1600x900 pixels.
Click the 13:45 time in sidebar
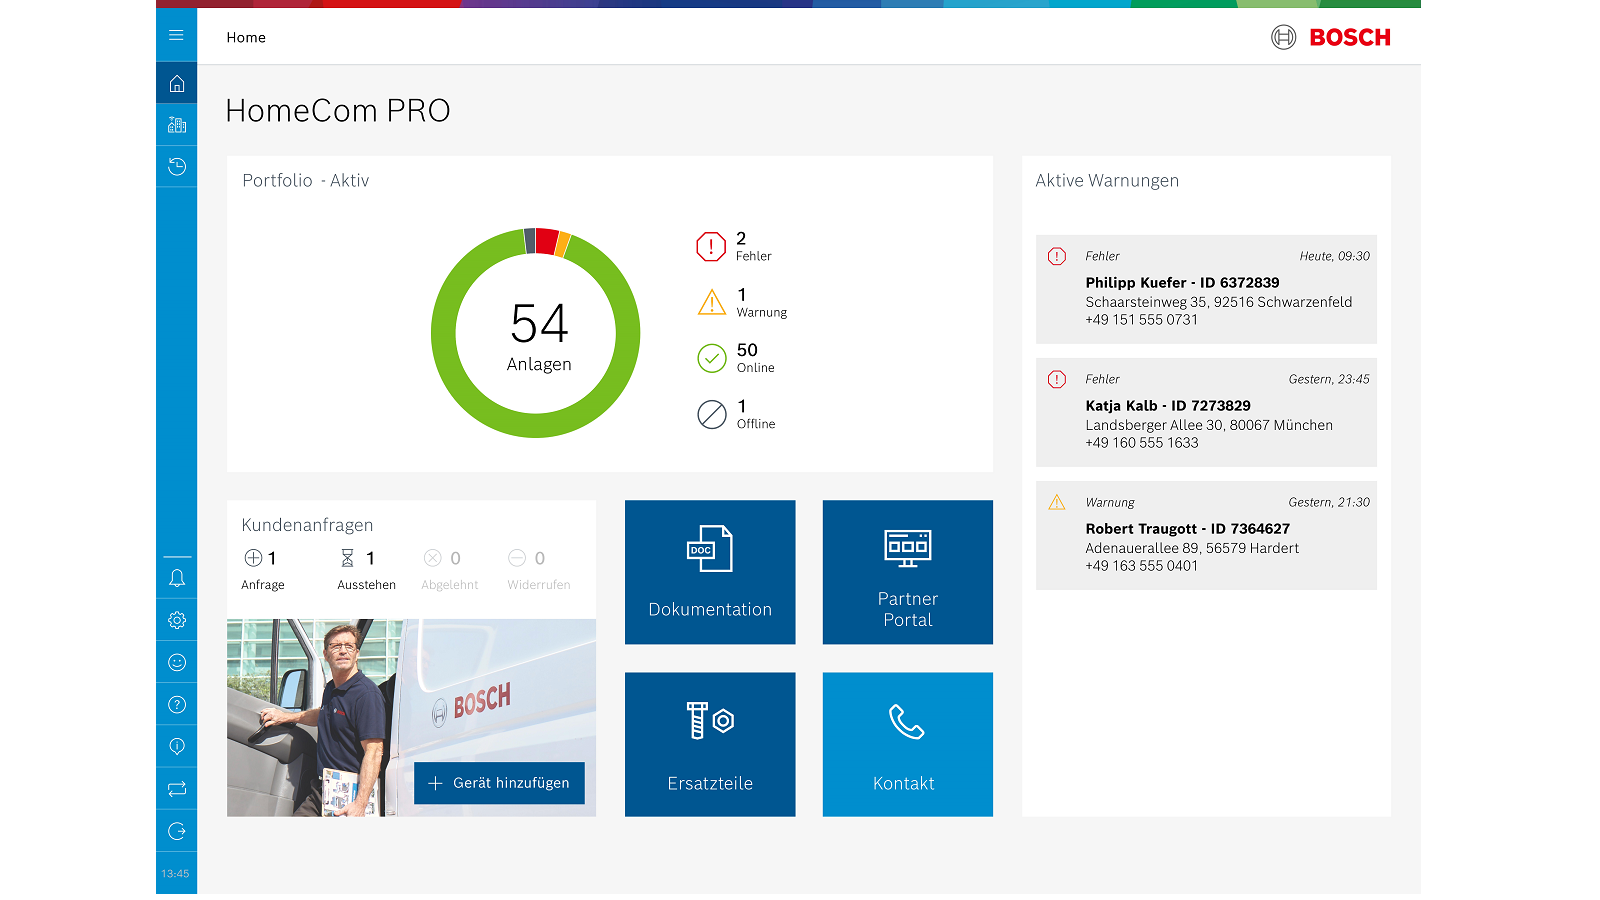pyautogui.click(x=175, y=874)
